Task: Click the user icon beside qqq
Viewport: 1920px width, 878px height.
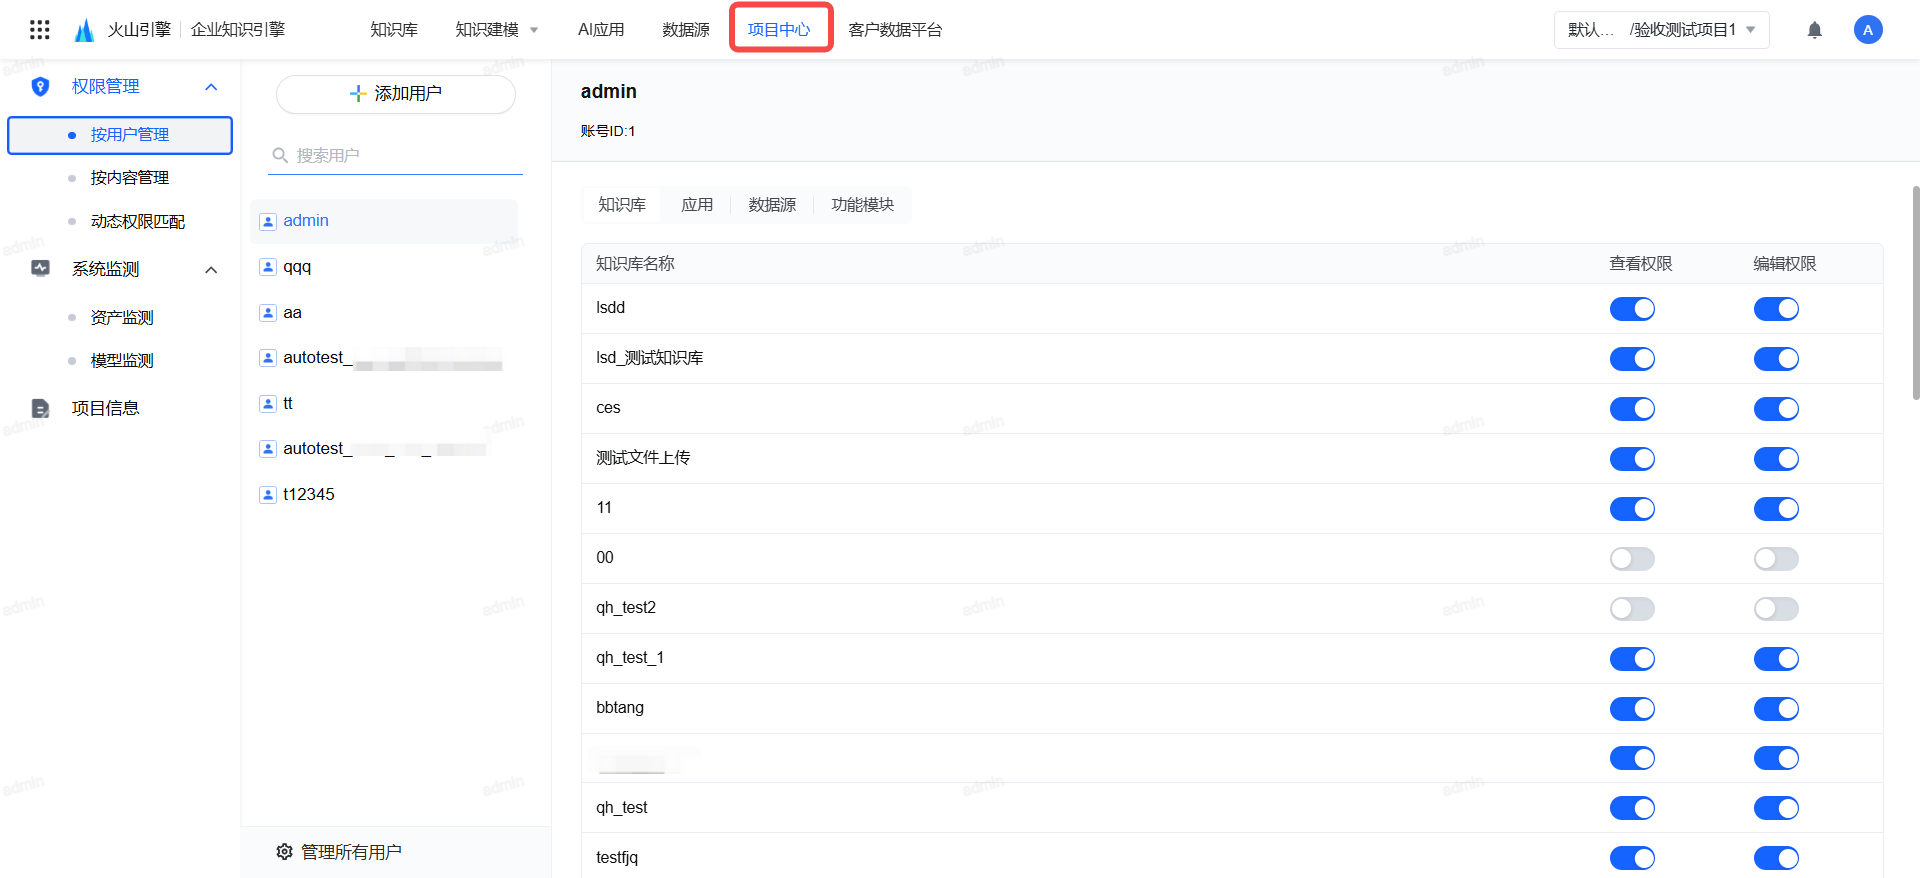Action: (x=268, y=267)
